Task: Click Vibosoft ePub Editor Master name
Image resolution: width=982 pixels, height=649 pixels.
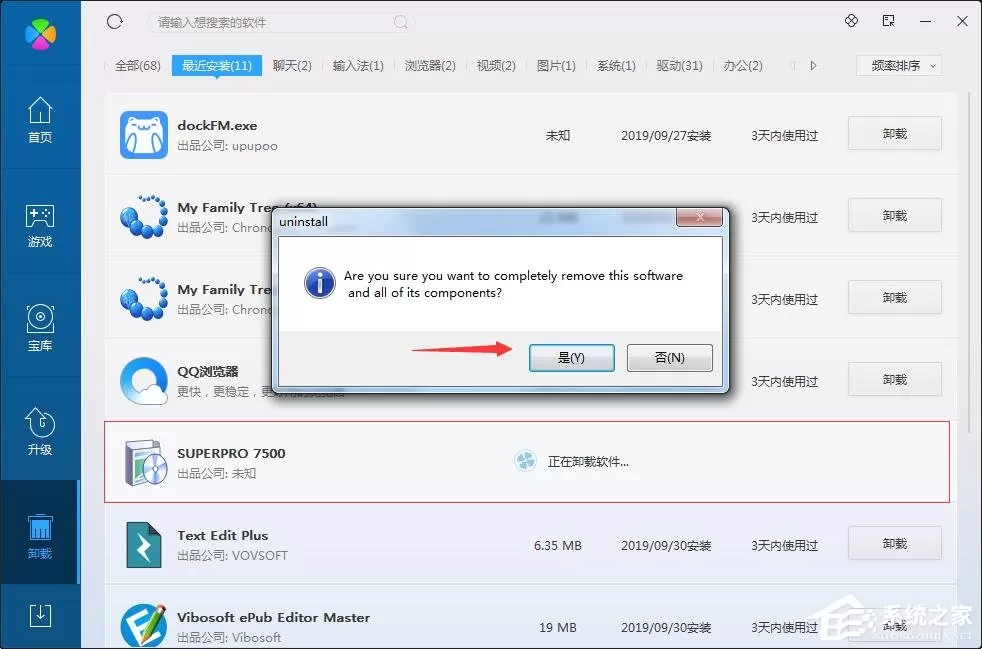Action: 273,618
